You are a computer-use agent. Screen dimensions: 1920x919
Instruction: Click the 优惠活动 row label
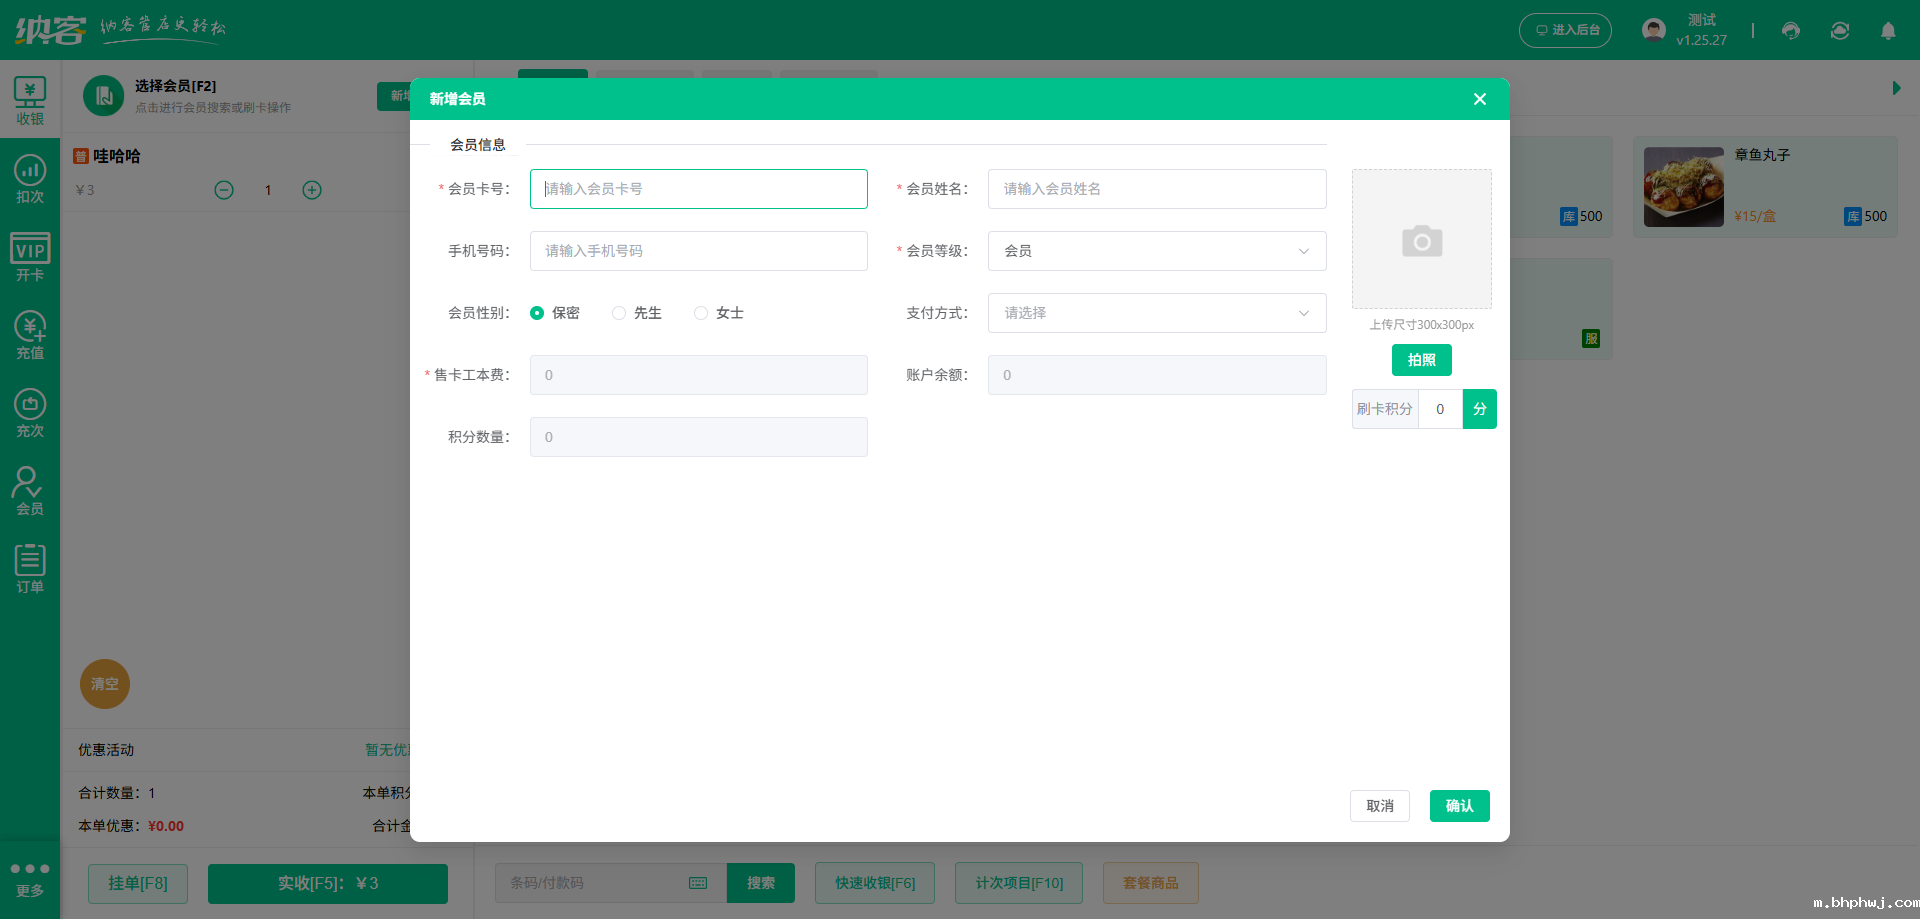[106, 750]
